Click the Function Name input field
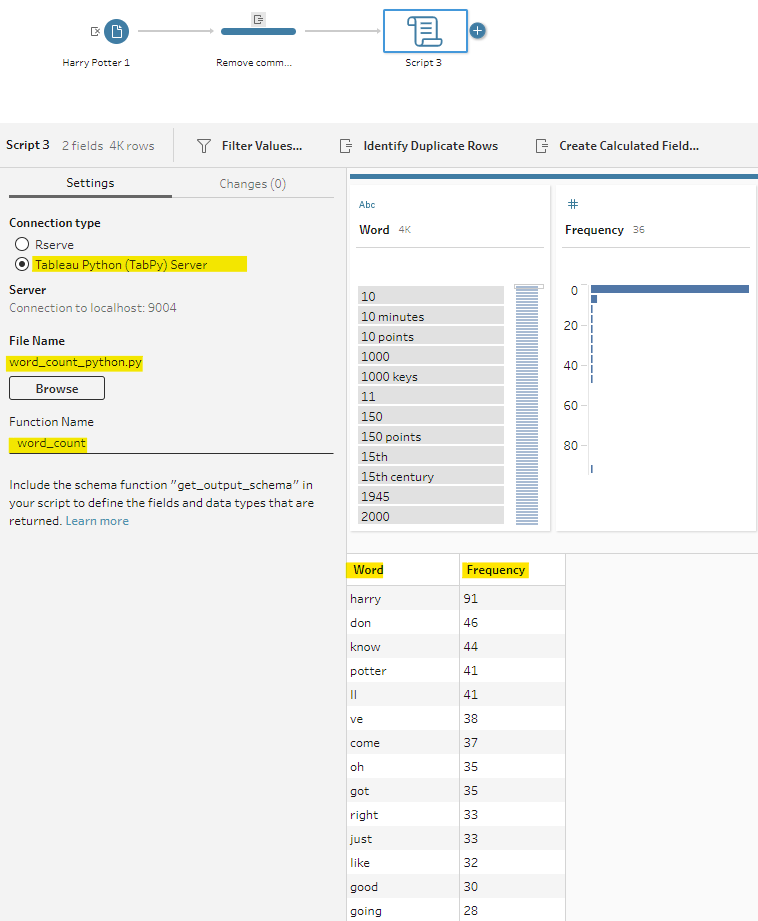 pyautogui.click(x=170, y=443)
